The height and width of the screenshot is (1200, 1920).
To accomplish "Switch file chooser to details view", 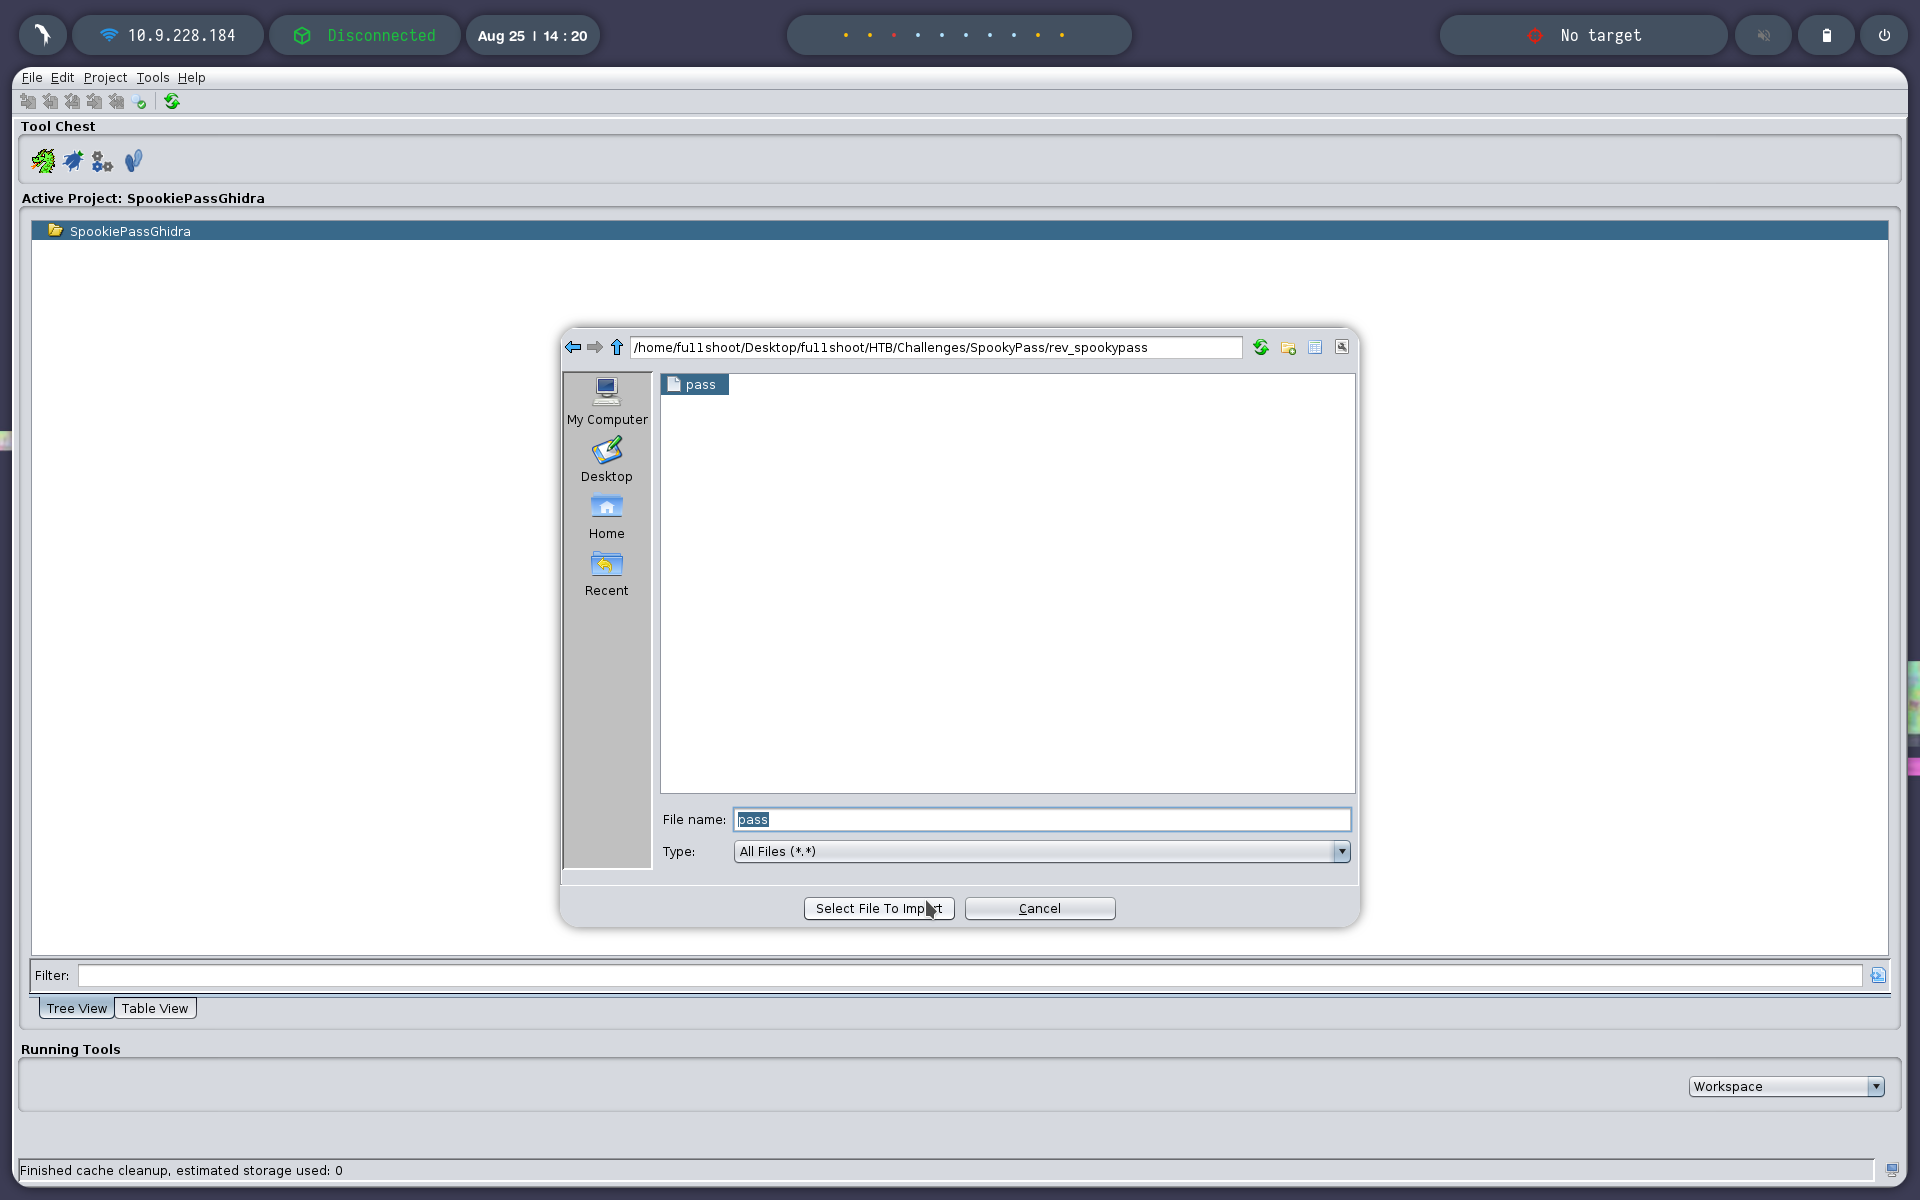I will coord(1315,347).
